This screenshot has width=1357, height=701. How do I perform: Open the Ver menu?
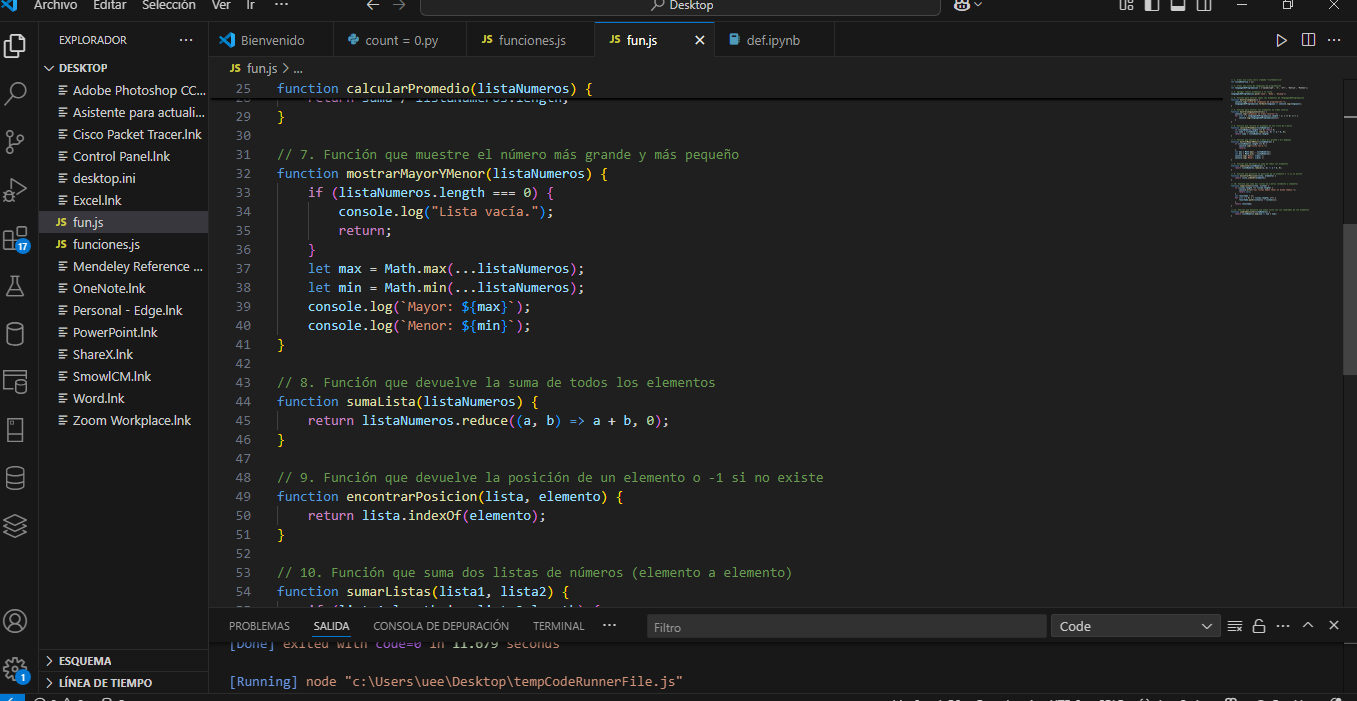coord(221,5)
